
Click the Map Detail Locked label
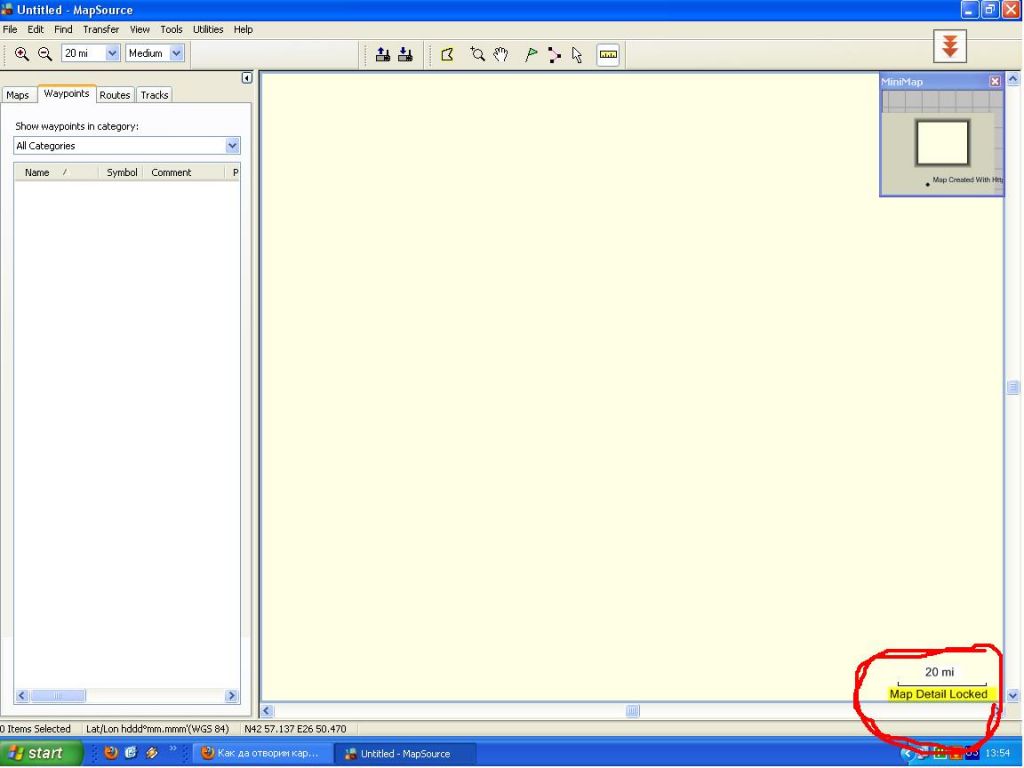point(938,694)
